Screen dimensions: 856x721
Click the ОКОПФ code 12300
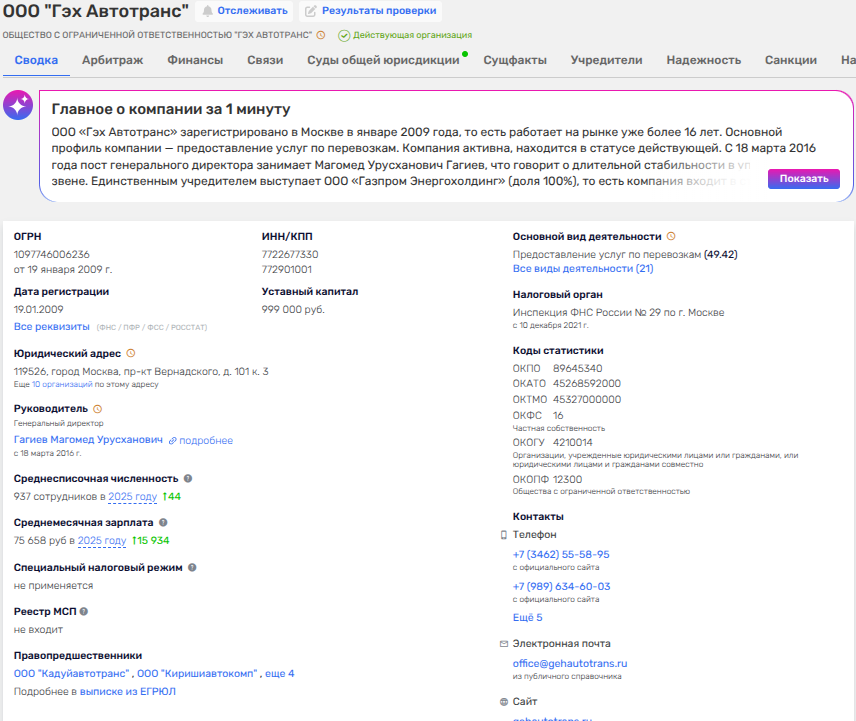tap(568, 480)
